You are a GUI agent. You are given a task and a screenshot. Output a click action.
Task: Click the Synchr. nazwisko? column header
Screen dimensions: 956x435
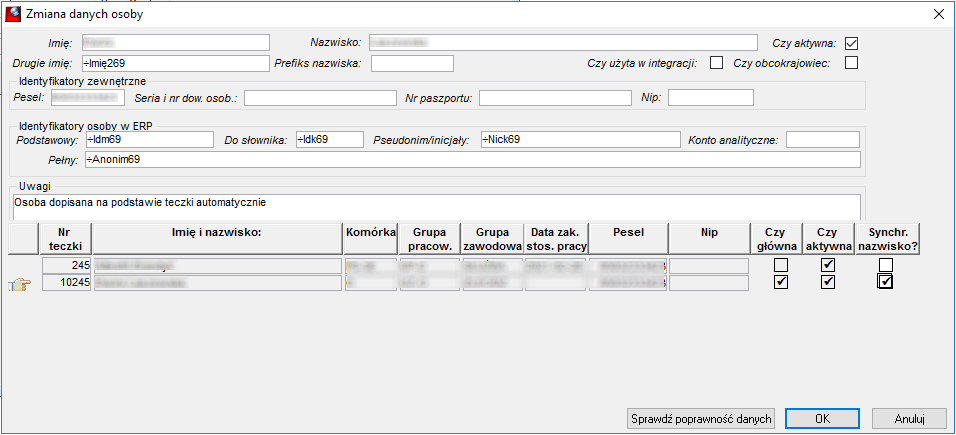tap(887, 239)
